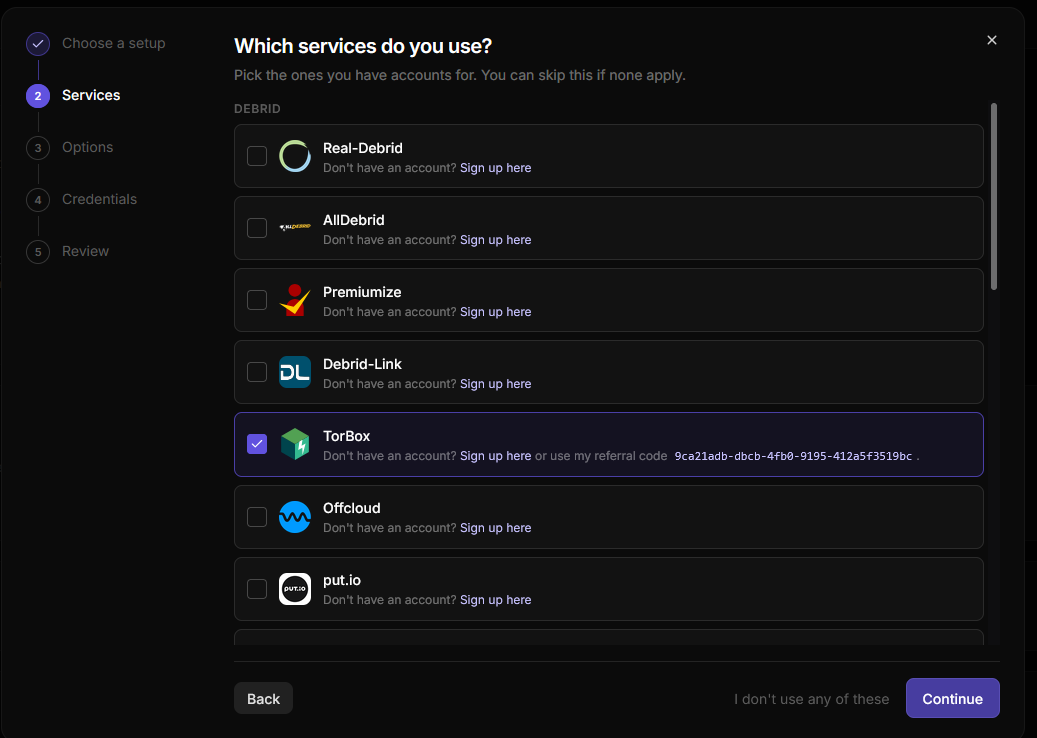1037x738 pixels.
Task: Open AllDebrid Sign up here link
Action: 495,240
